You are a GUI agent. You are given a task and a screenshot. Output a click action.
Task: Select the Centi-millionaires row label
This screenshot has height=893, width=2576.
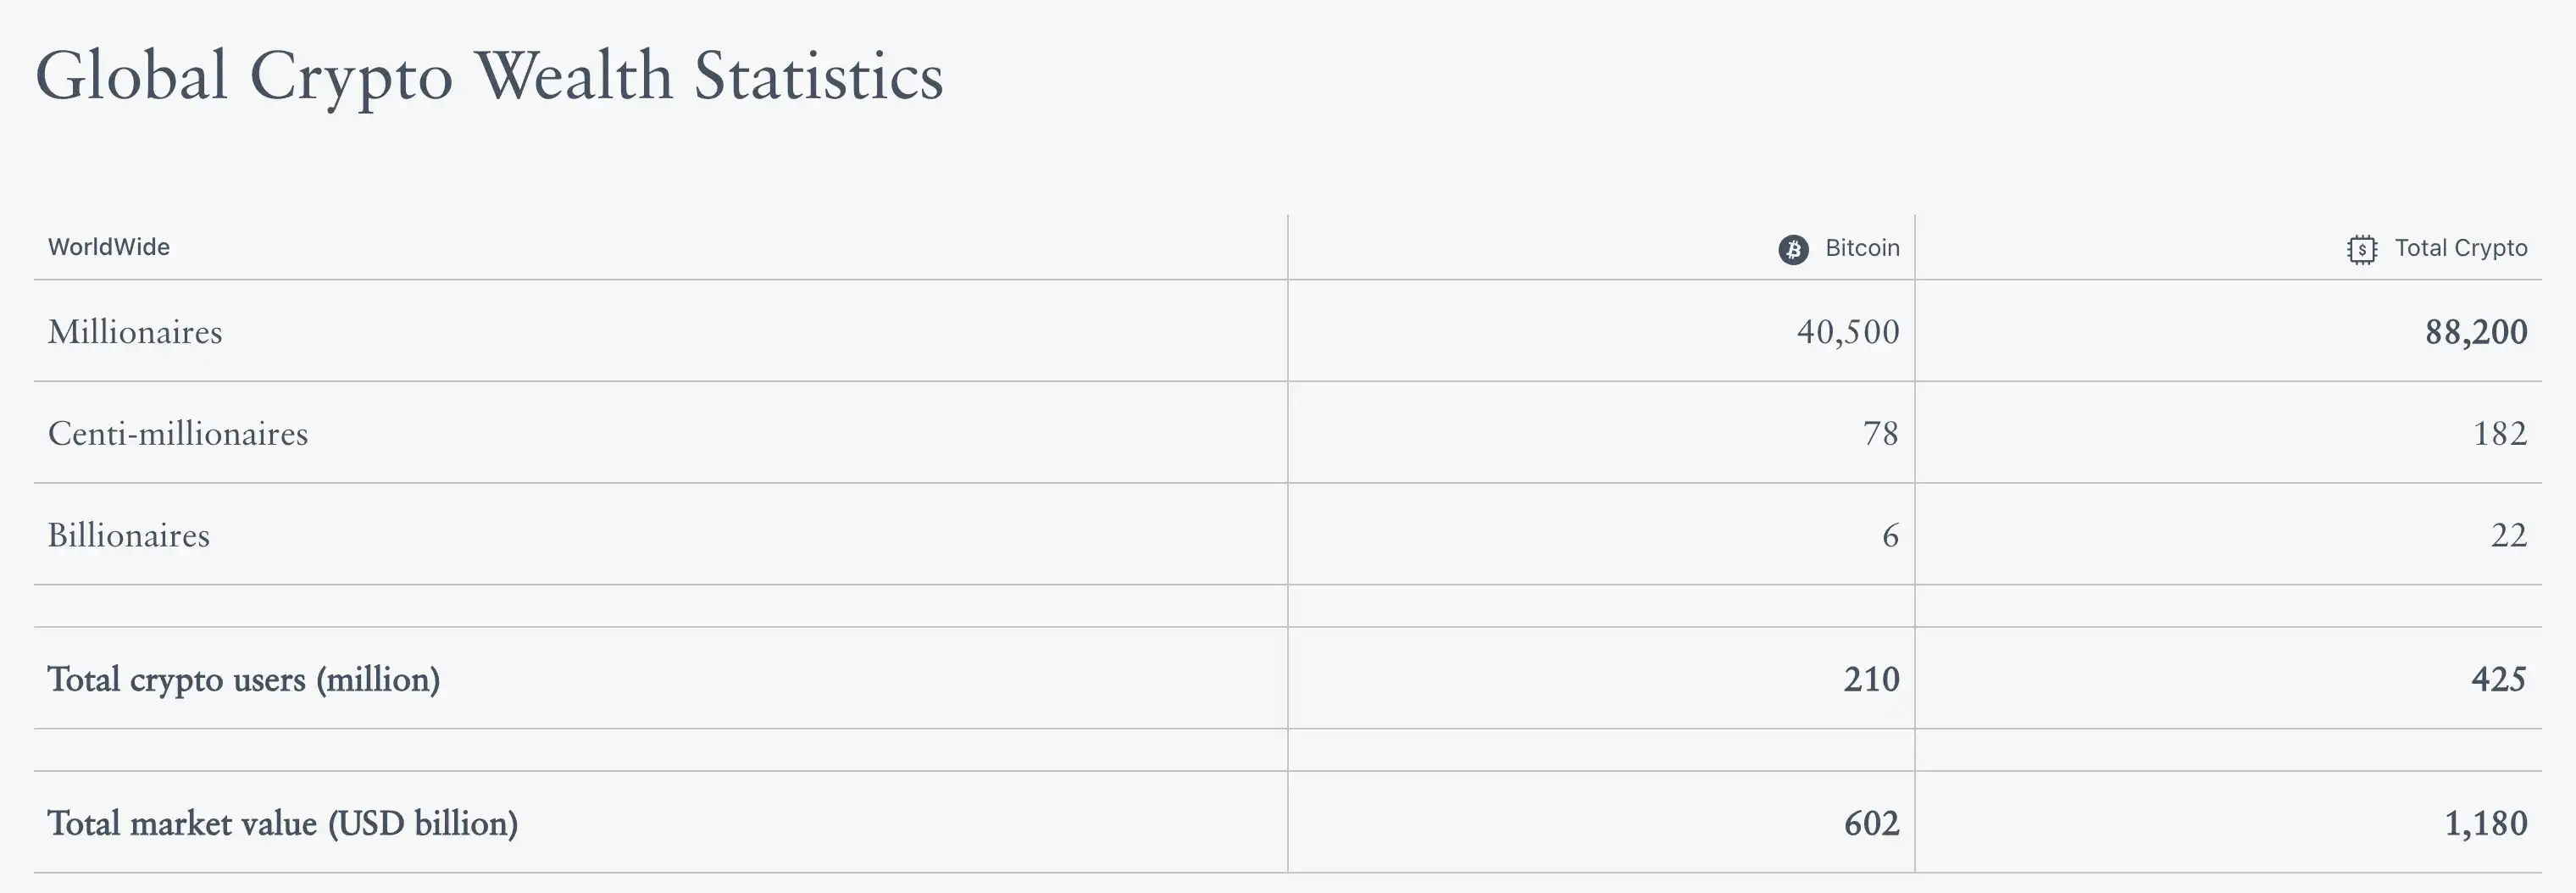pos(178,434)
